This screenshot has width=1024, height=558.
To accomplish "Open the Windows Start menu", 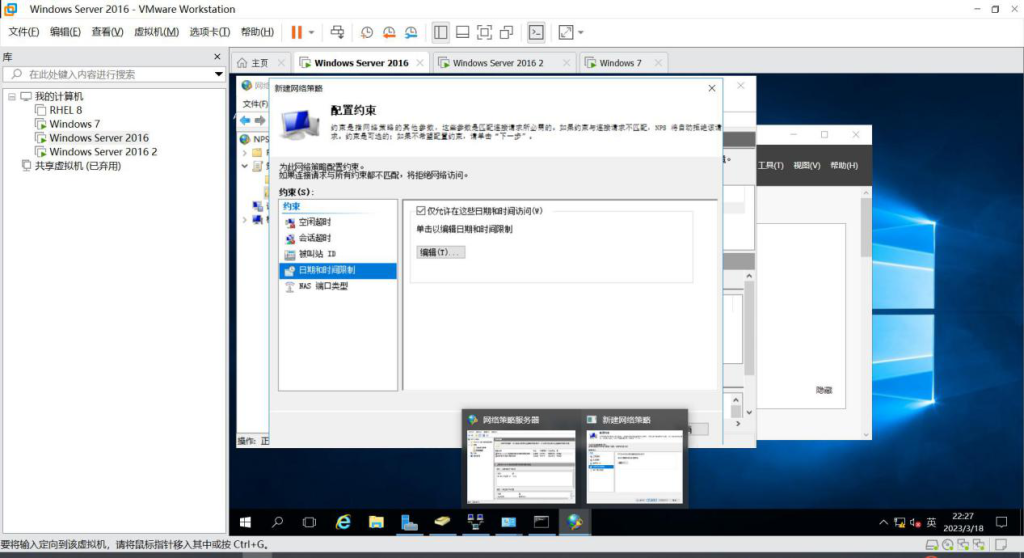I will [246, 522].
